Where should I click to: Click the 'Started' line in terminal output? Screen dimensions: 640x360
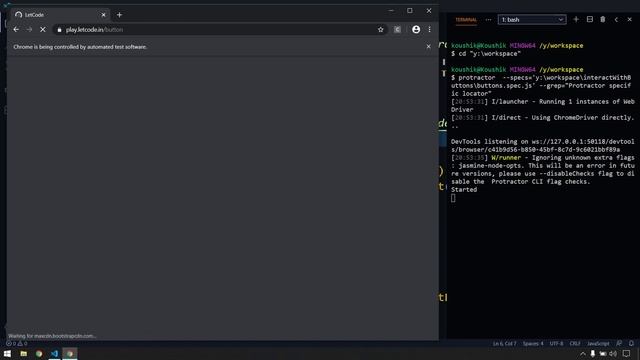(464, 189)
